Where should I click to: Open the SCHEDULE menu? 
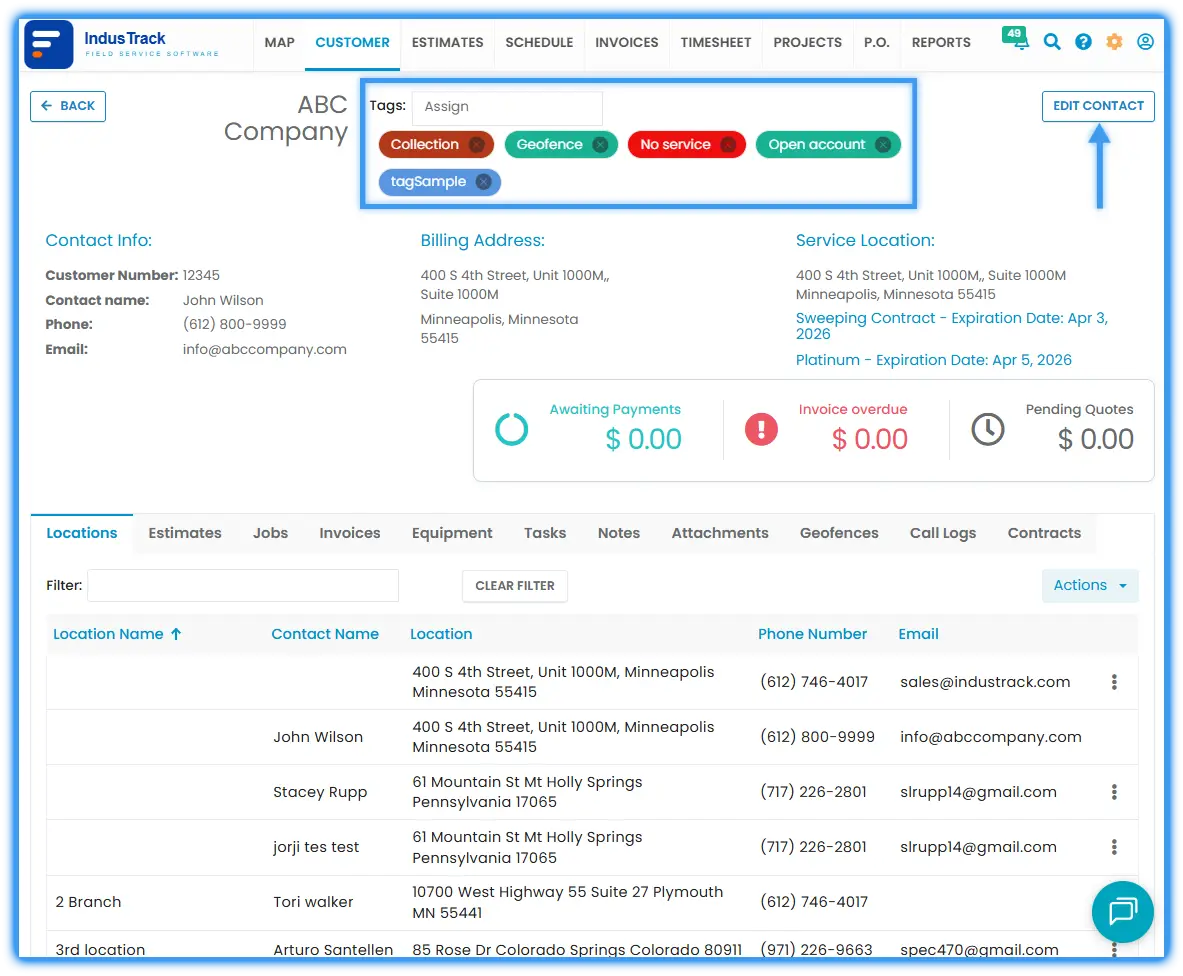point(539,42)
